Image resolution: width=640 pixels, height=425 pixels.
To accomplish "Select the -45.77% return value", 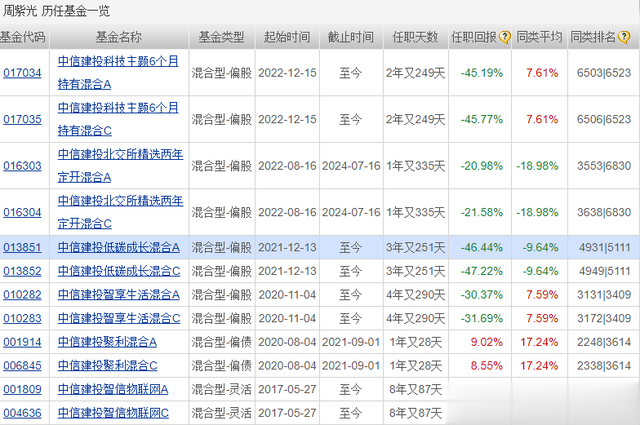I will point(482,120).
